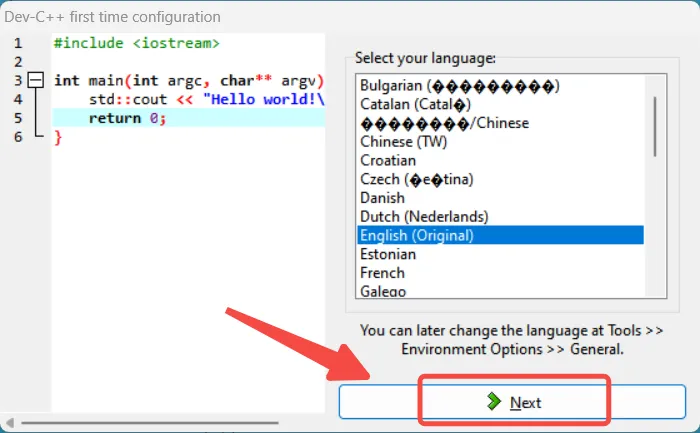Select Catalan in the language list
This screenshot has width=700, height=433.
tap(500, 104)
